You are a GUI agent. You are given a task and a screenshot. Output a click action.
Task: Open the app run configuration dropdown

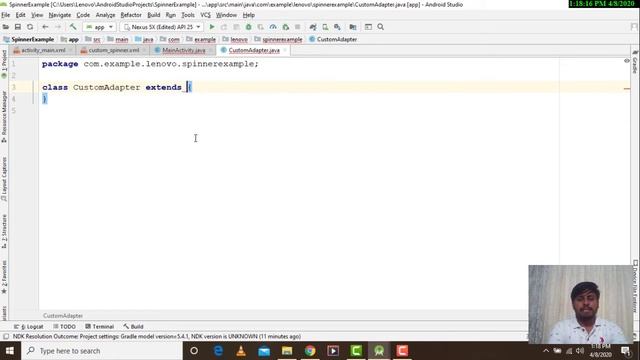click(x=99, y=27)
